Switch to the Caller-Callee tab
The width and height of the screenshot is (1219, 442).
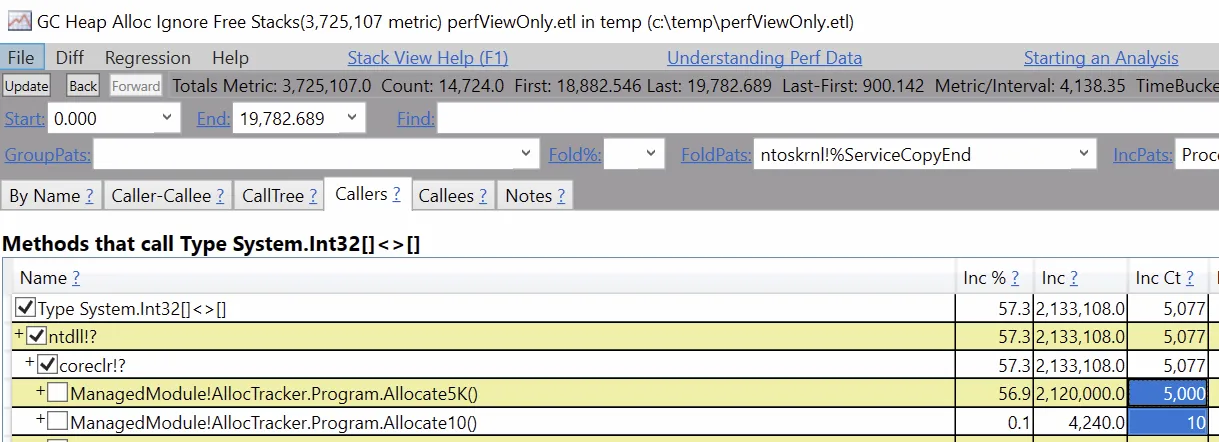[166, 196]
